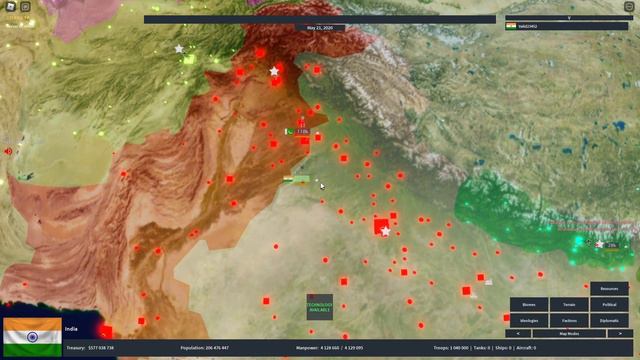Select the Nepal capital star on the map
This screenshot has width=640, height=360.
coord(599,244)
